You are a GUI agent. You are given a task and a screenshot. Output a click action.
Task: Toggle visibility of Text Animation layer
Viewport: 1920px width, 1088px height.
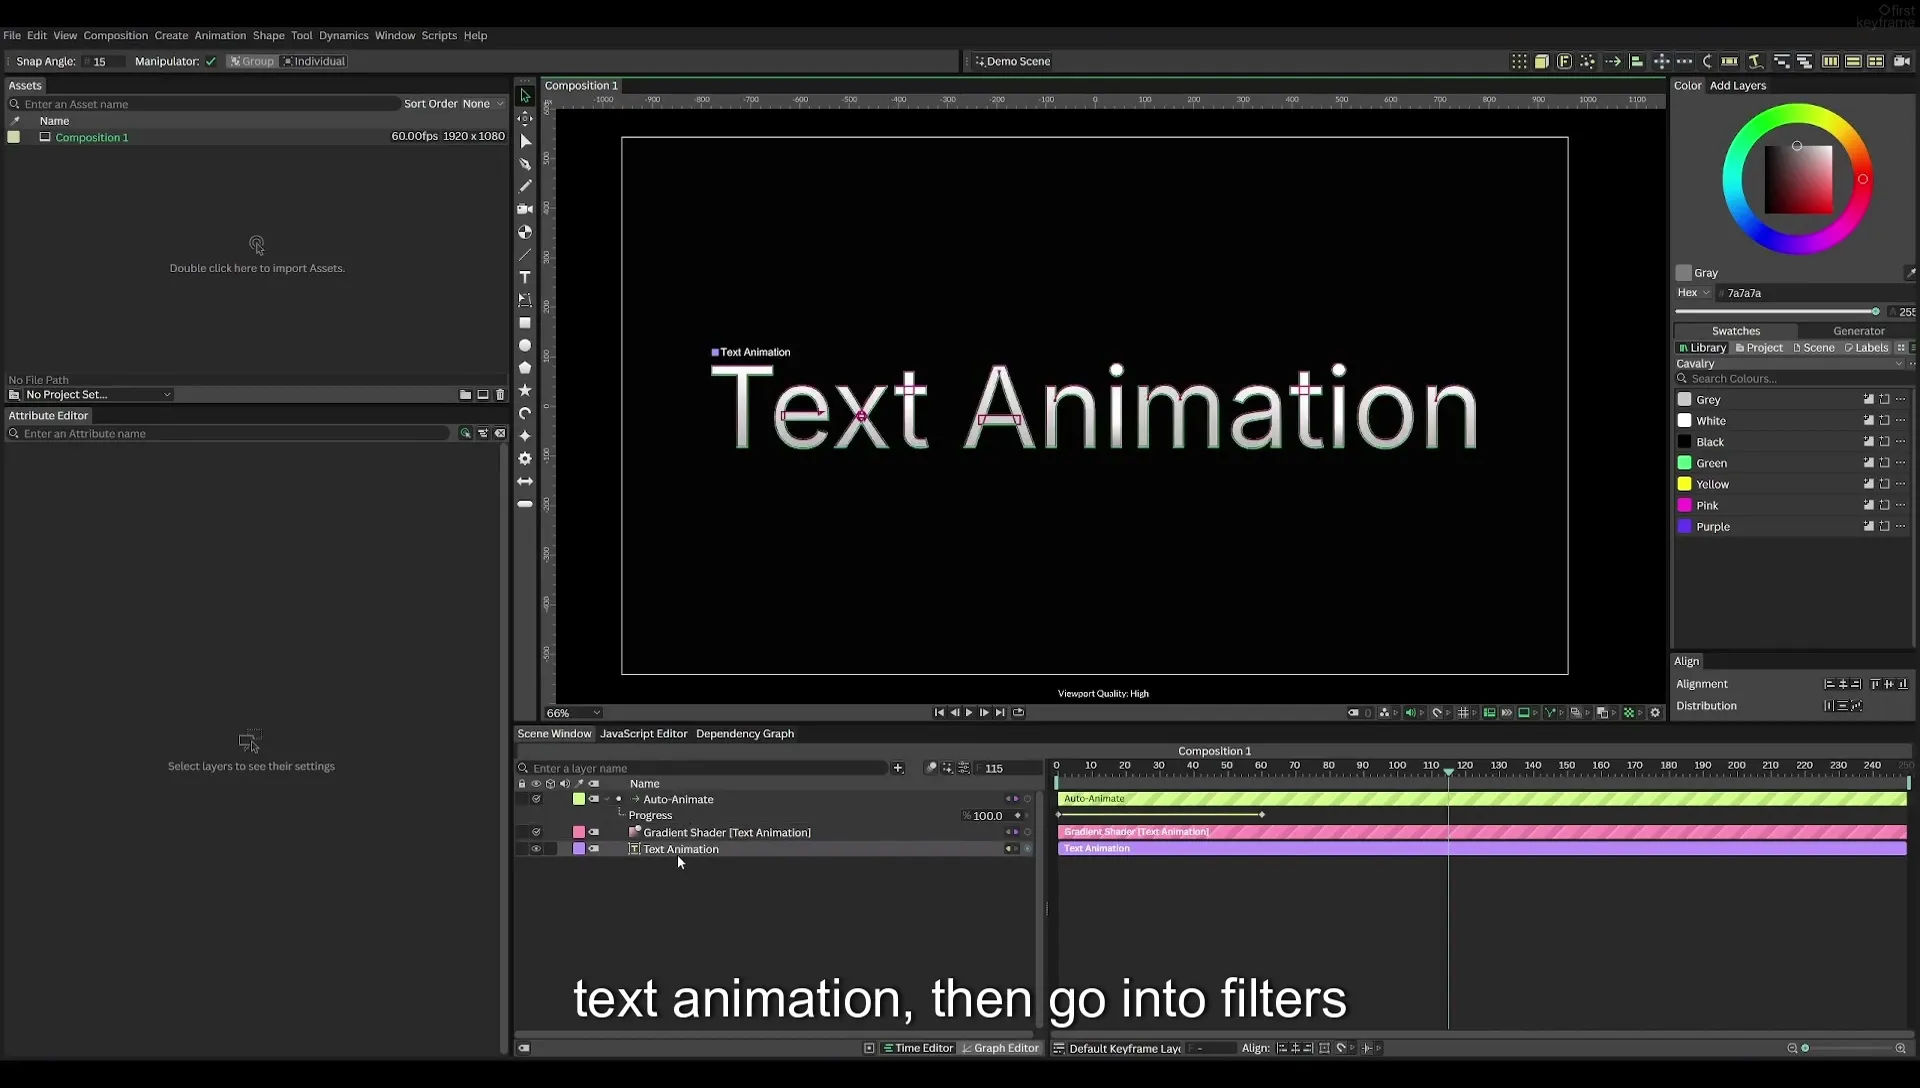click(x=536, y=849)
